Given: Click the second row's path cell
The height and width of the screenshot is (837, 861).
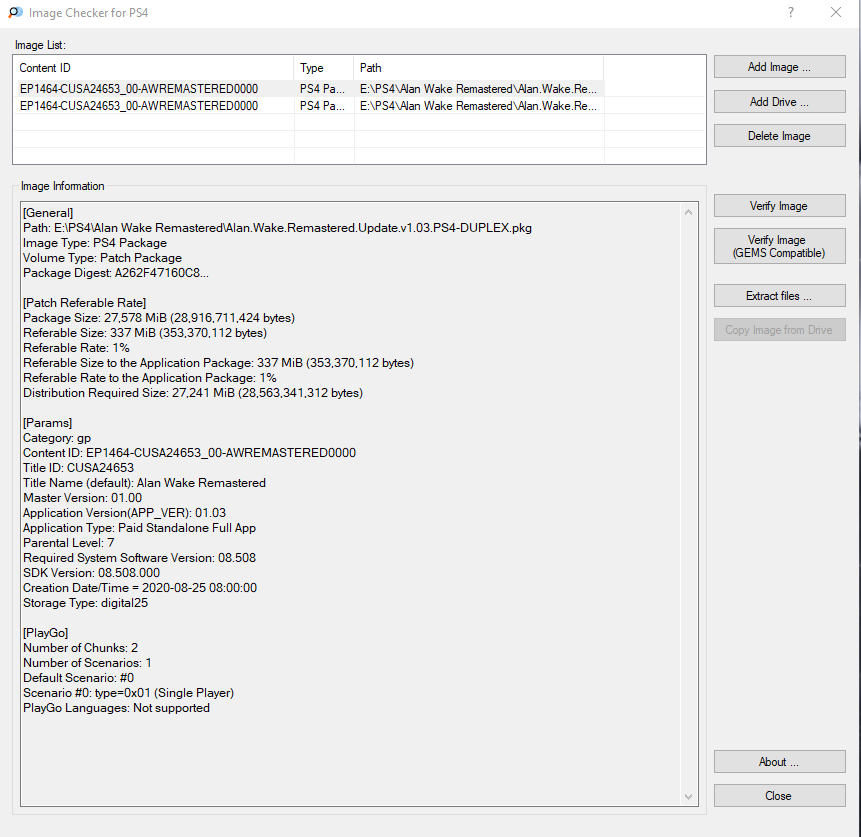Looking at the screenshot, I should pyautogui.click(x=478, y=106).
